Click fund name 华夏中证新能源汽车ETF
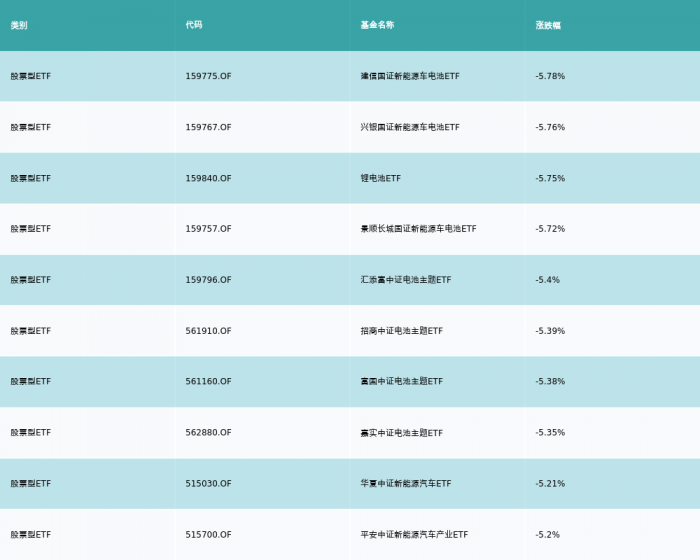The image size is (700, 560). point(406,484)
